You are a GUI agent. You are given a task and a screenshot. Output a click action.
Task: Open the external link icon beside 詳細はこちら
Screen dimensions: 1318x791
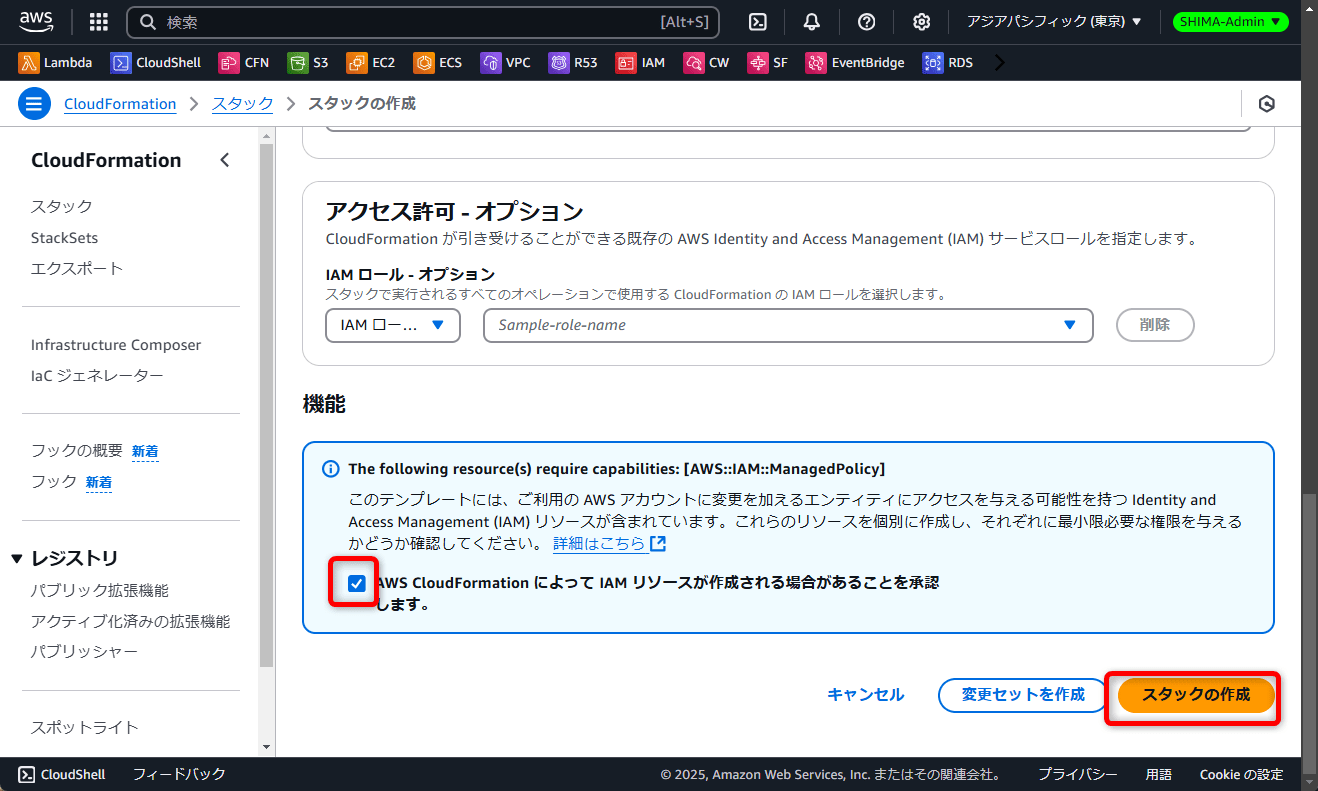click(x=658, y=544)
